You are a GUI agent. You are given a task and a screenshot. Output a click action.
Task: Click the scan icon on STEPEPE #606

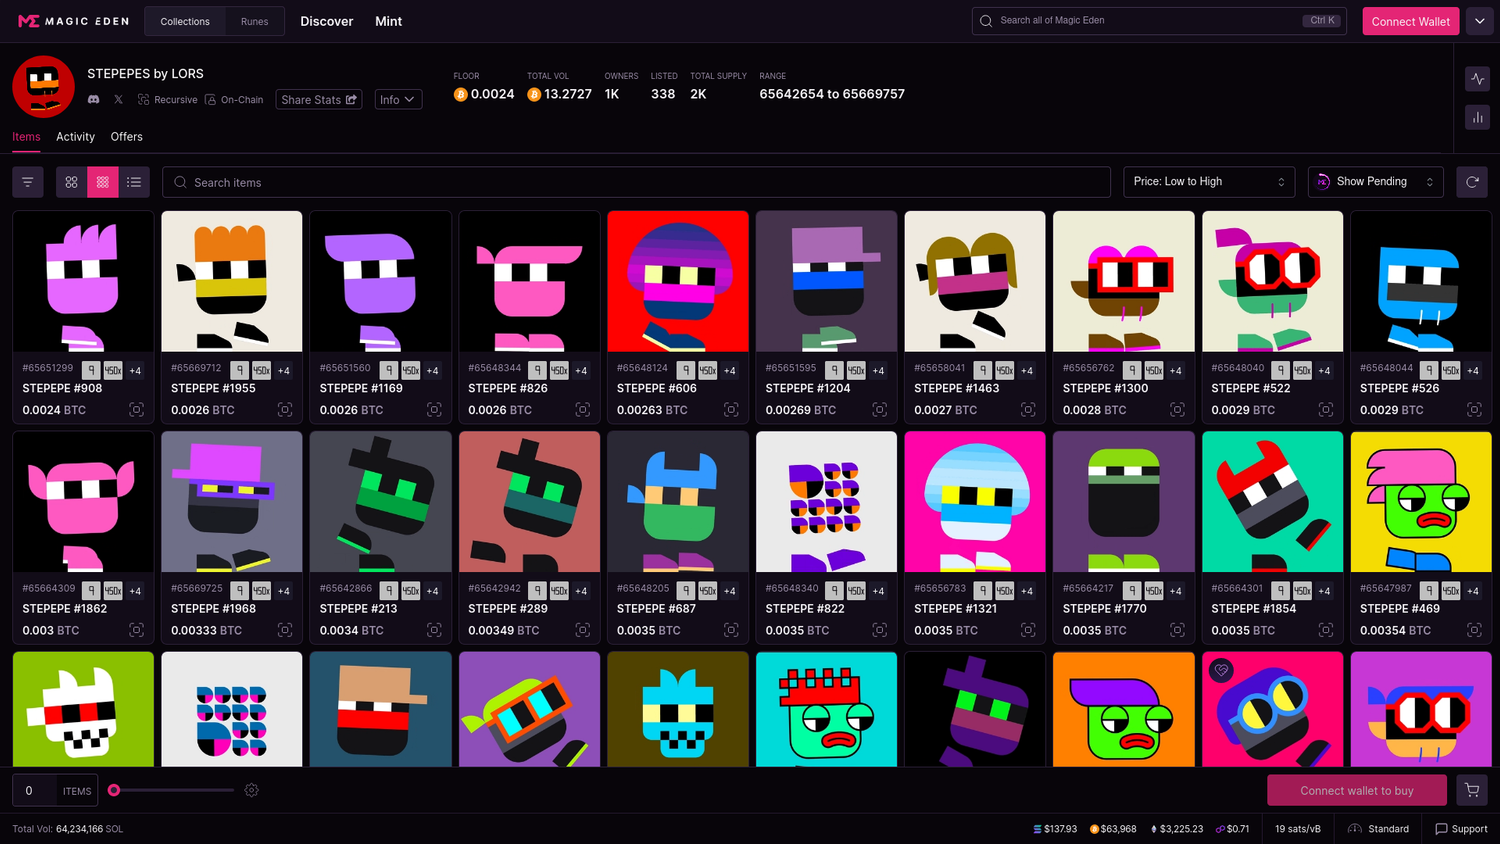click(731, 410)
